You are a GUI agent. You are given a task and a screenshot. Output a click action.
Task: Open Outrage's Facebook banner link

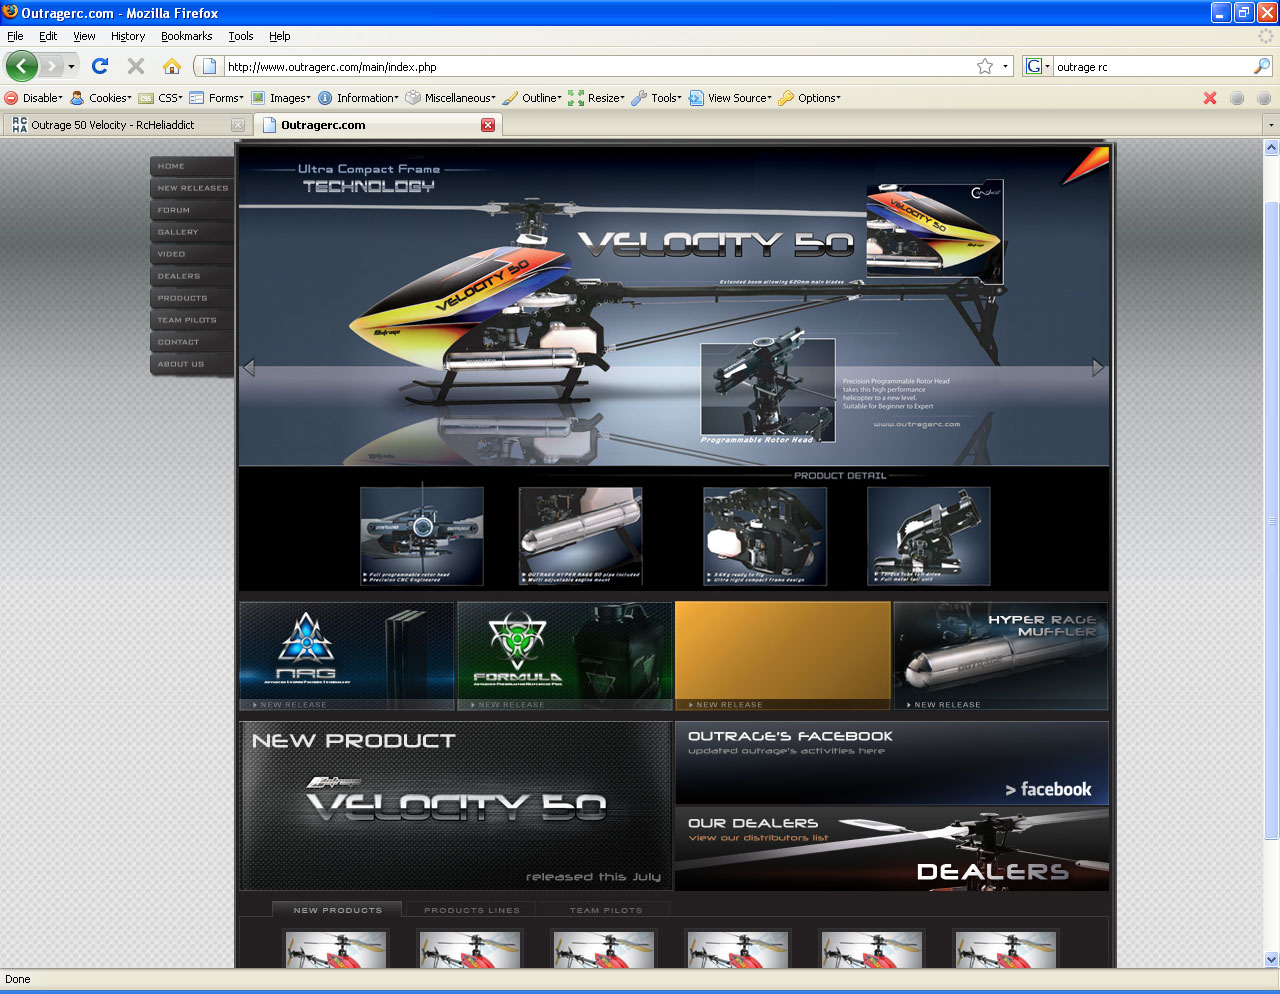tap(891, 763)
